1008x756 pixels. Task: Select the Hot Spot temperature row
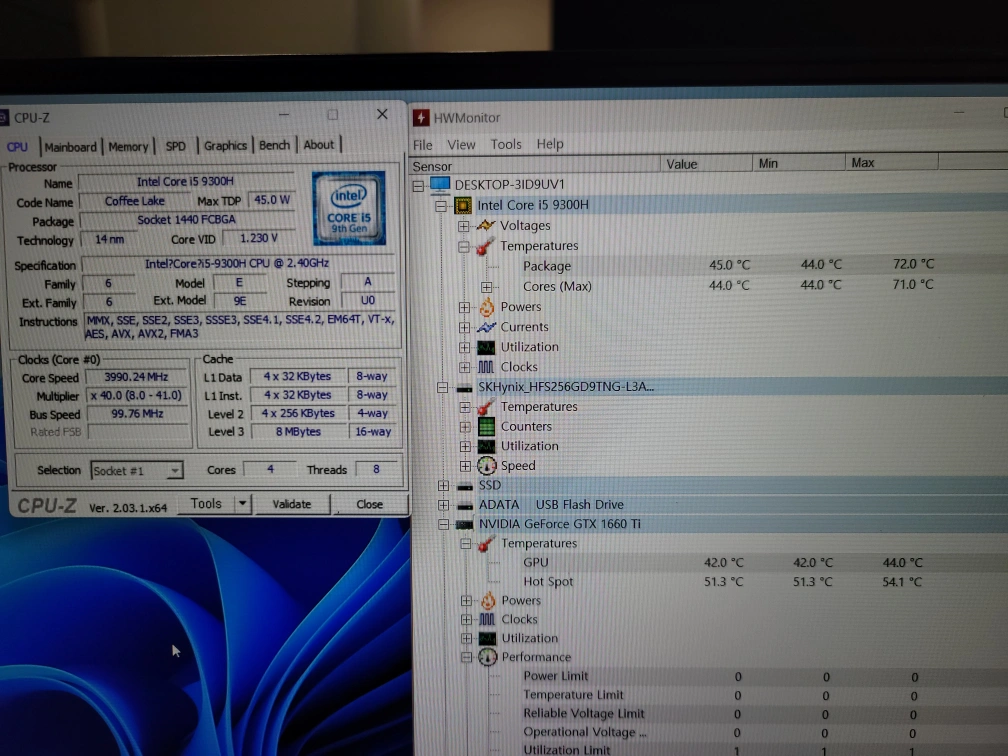click(x=710, y=582)
